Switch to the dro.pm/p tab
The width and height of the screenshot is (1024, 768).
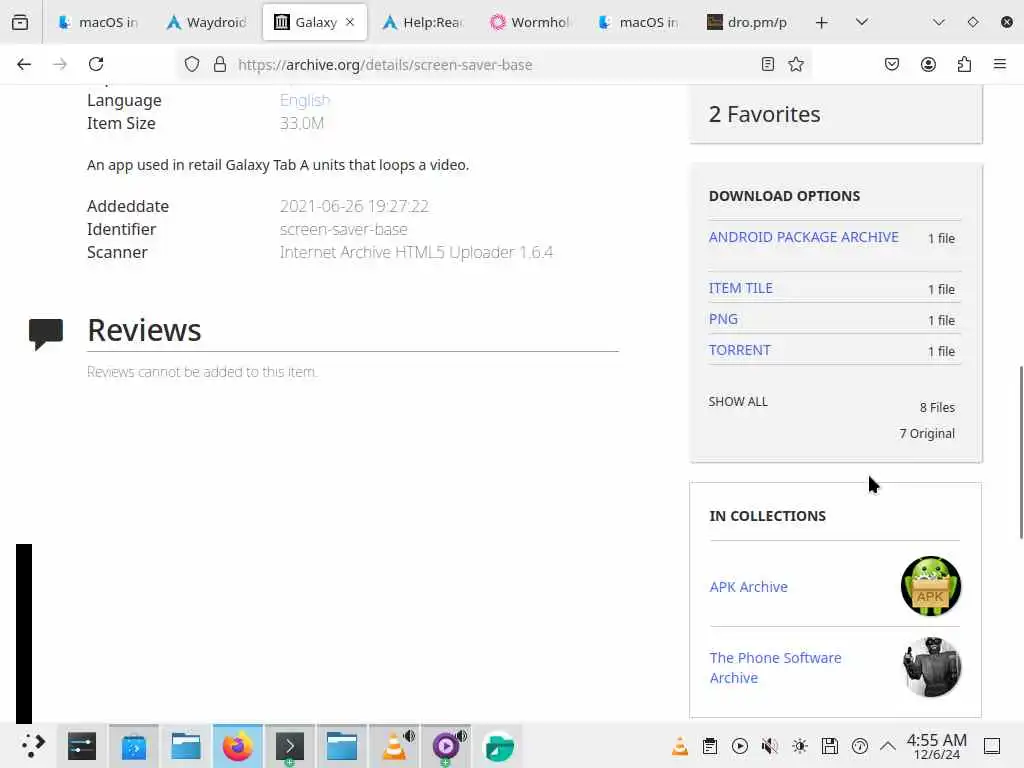pos(747,22)
